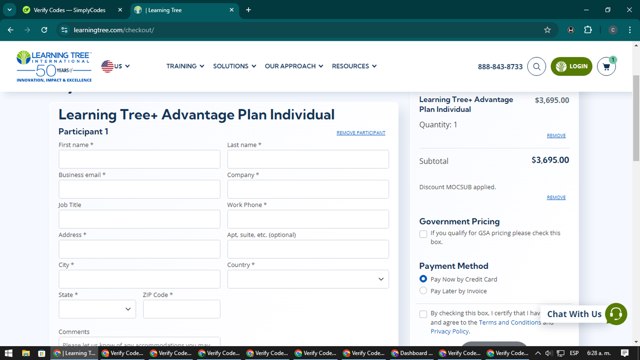Click the extension icon next to the bookmark star

point(571,30)
